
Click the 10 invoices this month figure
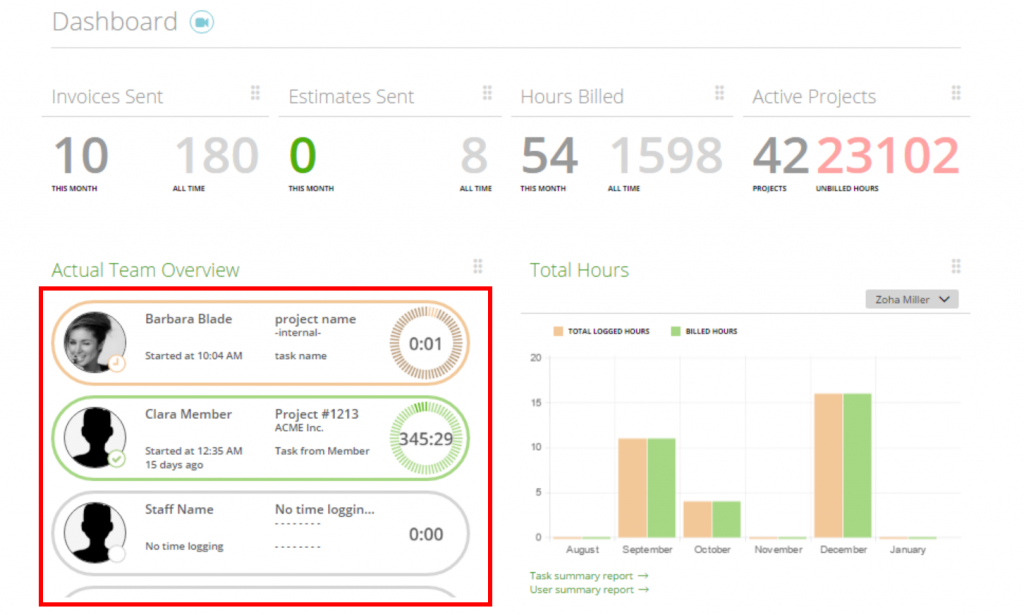click(x=81, y=155)
